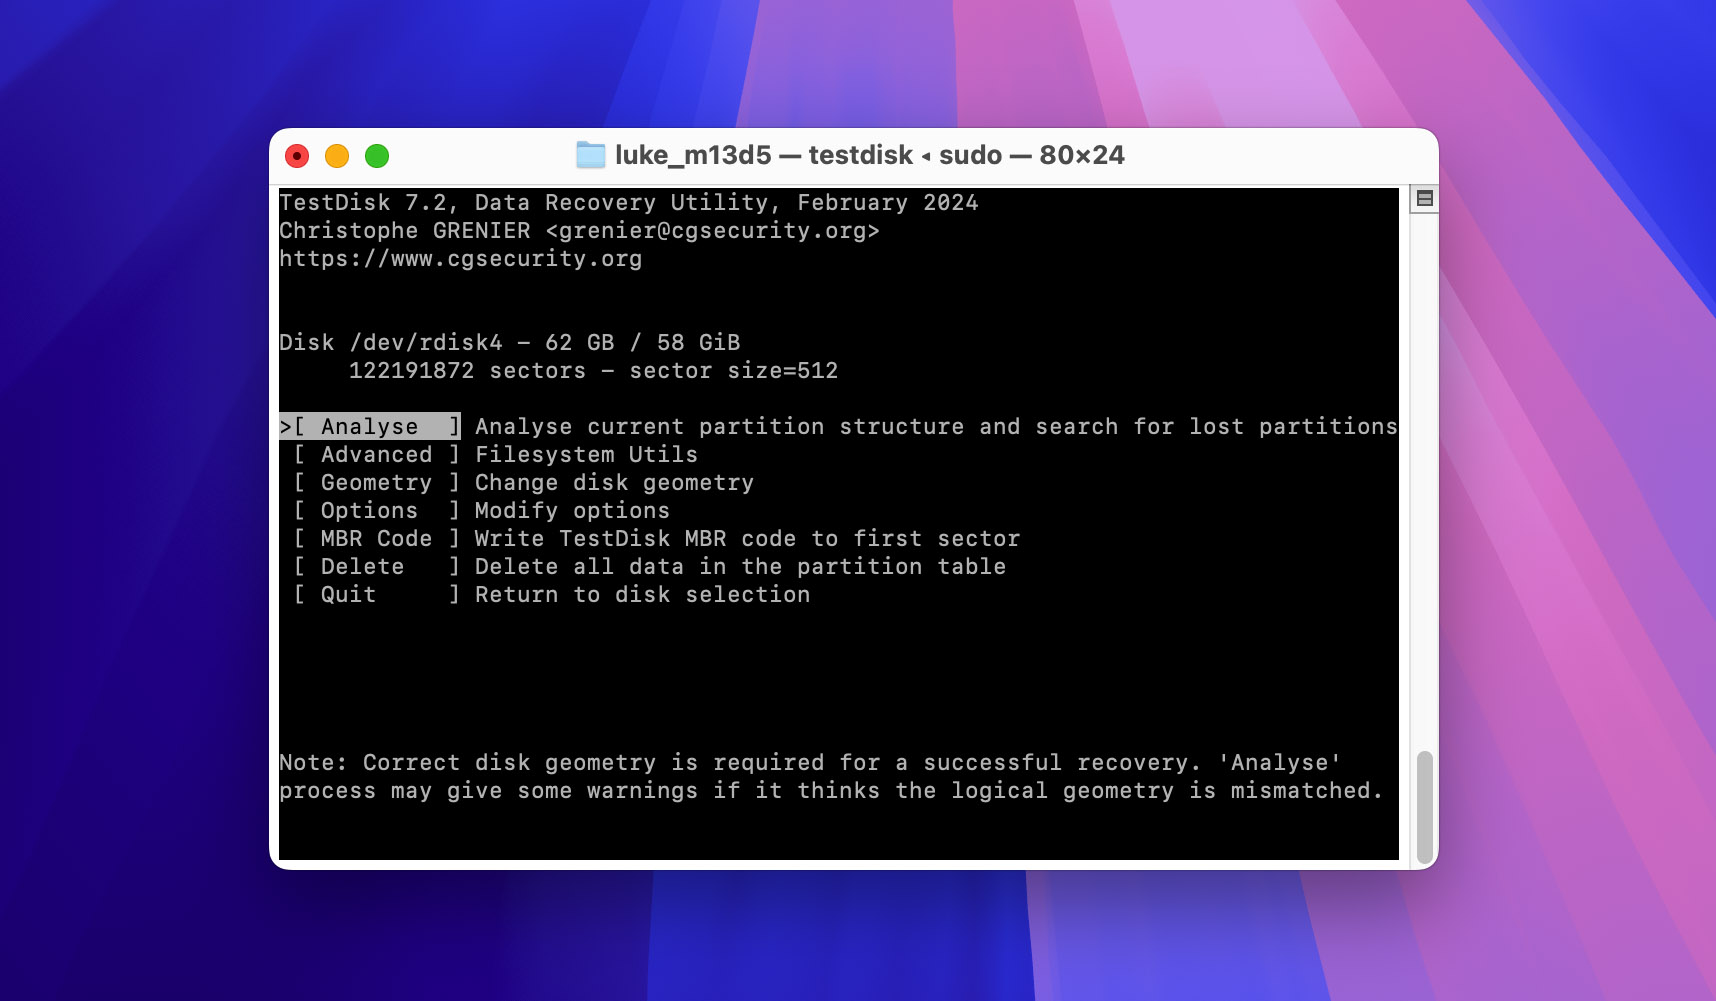Click the 'Change disk geometry' description
The image size is (1716, 1001).
point(615,482)
